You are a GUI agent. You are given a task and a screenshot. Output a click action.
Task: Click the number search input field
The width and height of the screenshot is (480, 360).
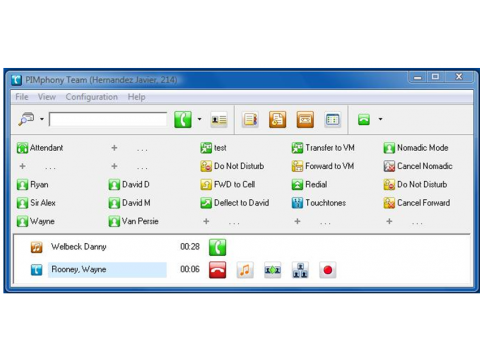point(108,119)
